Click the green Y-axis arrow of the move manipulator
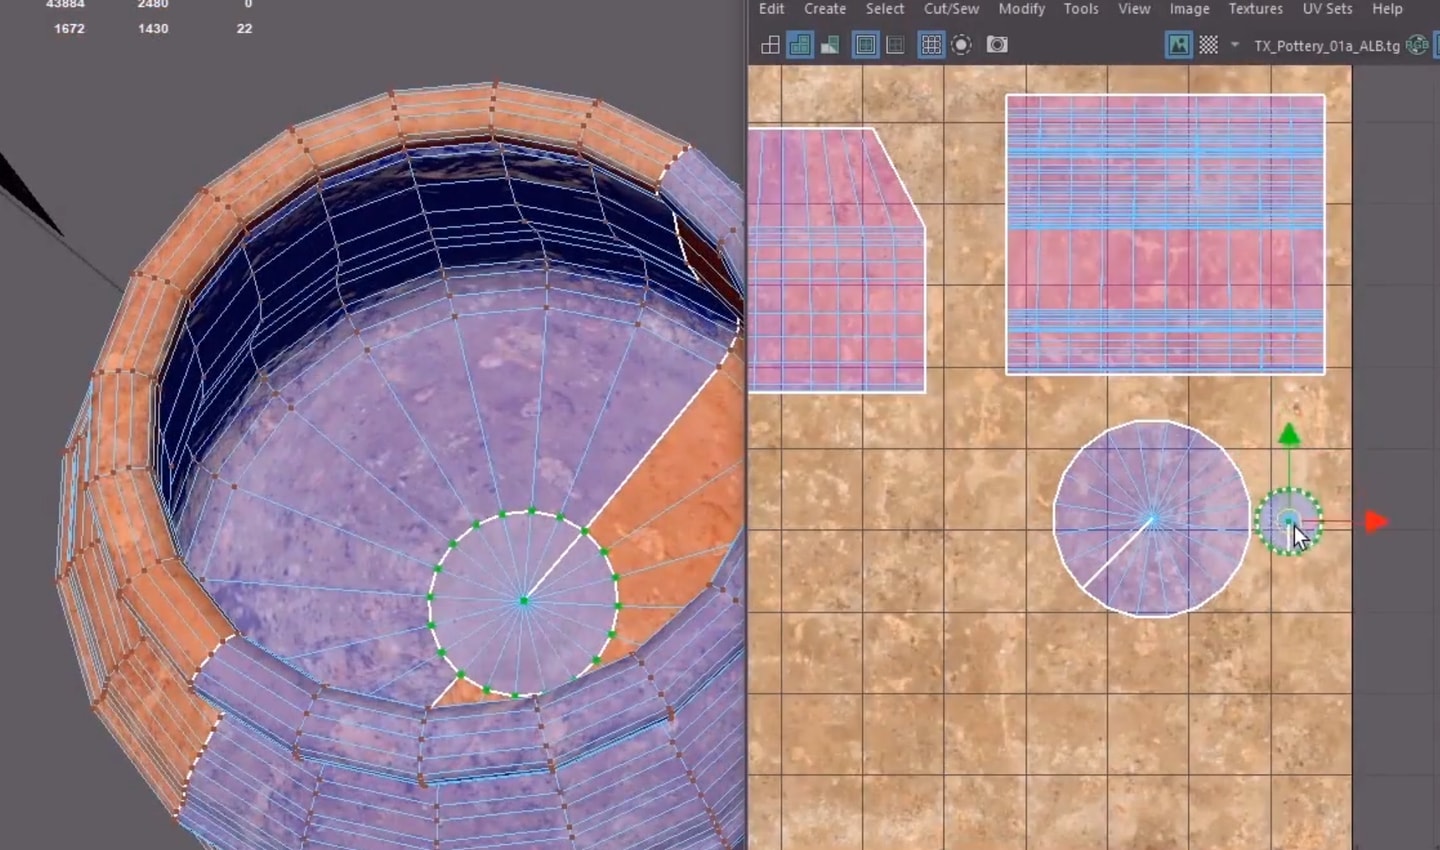The height and width of the screenshot is (850, 1440). click(x=1289, y=434)
